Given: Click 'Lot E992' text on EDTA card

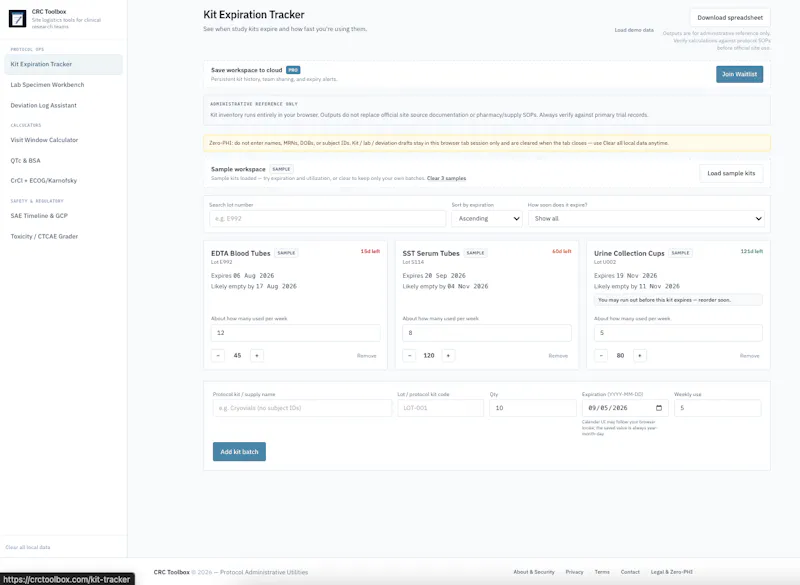Looking at the screenshot, I should pos(221,262).
